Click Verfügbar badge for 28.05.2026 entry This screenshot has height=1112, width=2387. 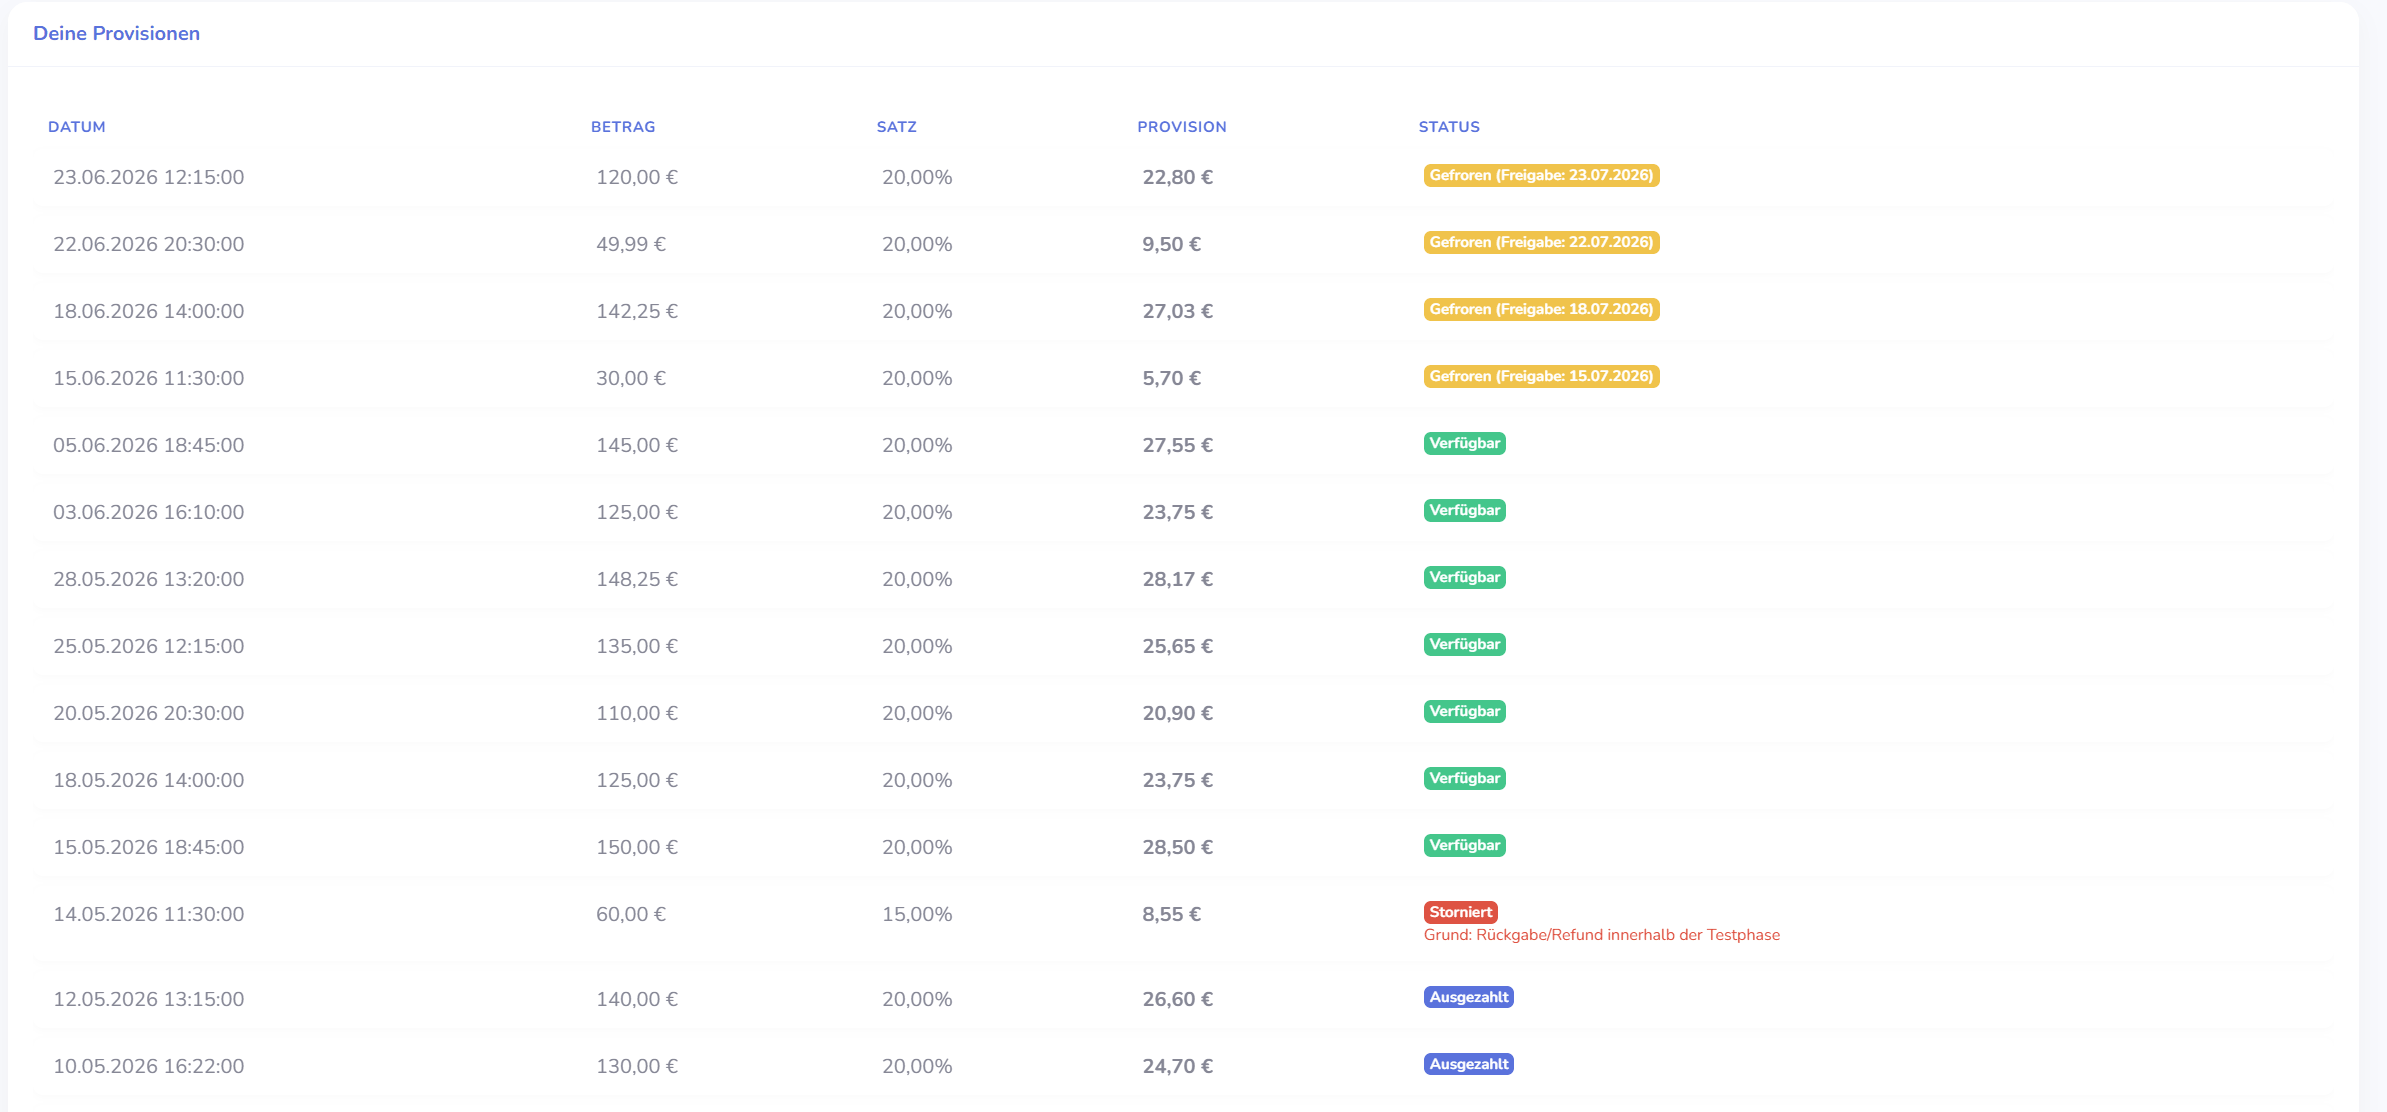coord(1465,577)
